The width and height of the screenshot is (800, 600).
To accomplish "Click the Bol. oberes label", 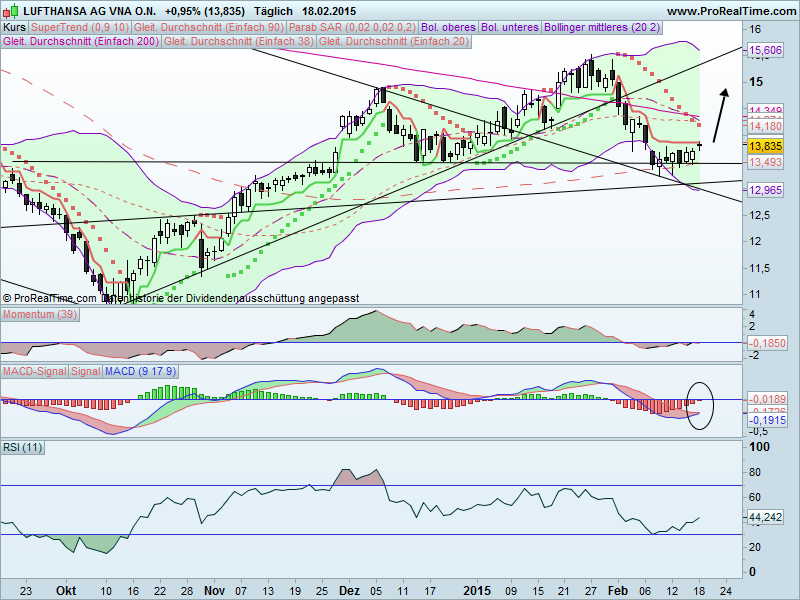I will [x=449, y=28].
